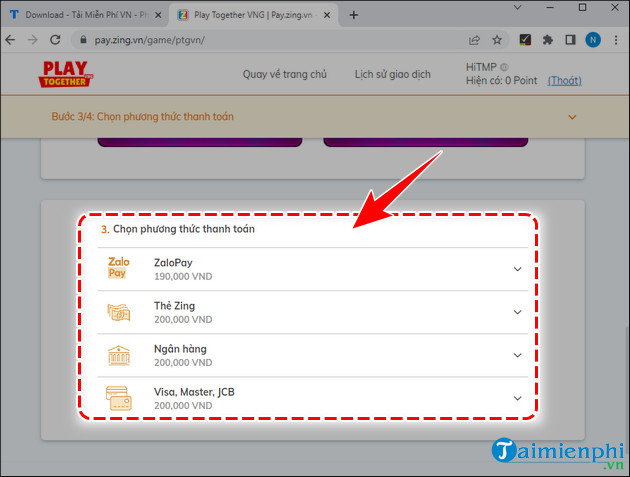Click the ZaloPay logo icon
This screenshot has width=630, height=477.
coord(119,268)
